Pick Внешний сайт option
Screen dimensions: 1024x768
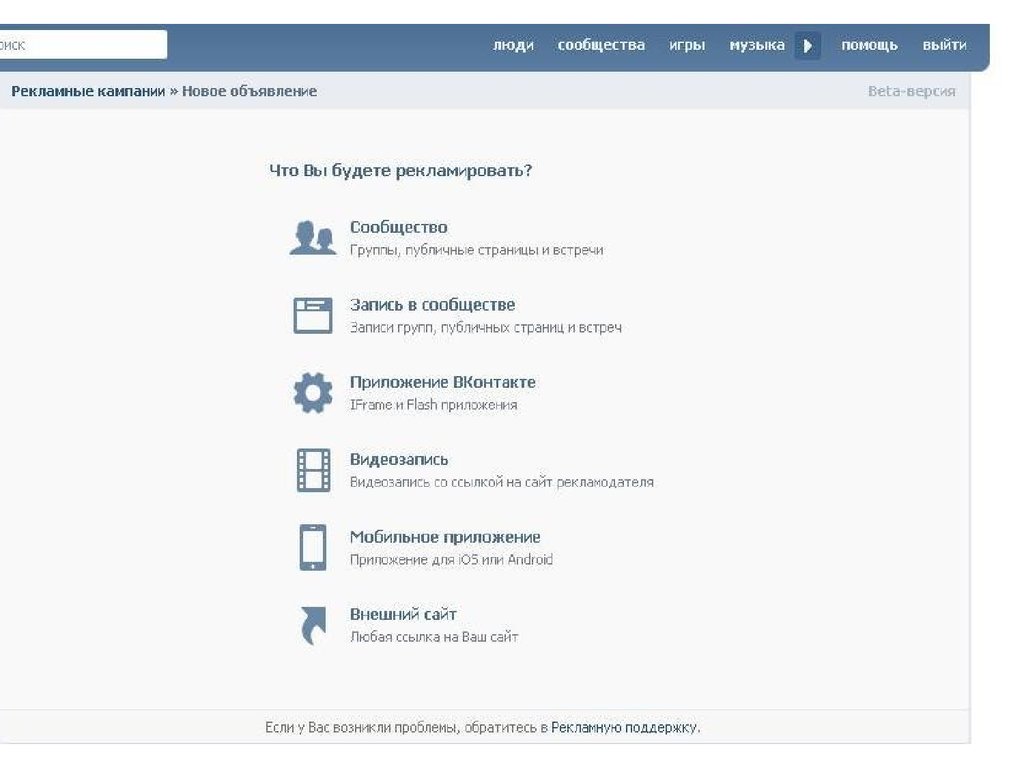(403, 615)
